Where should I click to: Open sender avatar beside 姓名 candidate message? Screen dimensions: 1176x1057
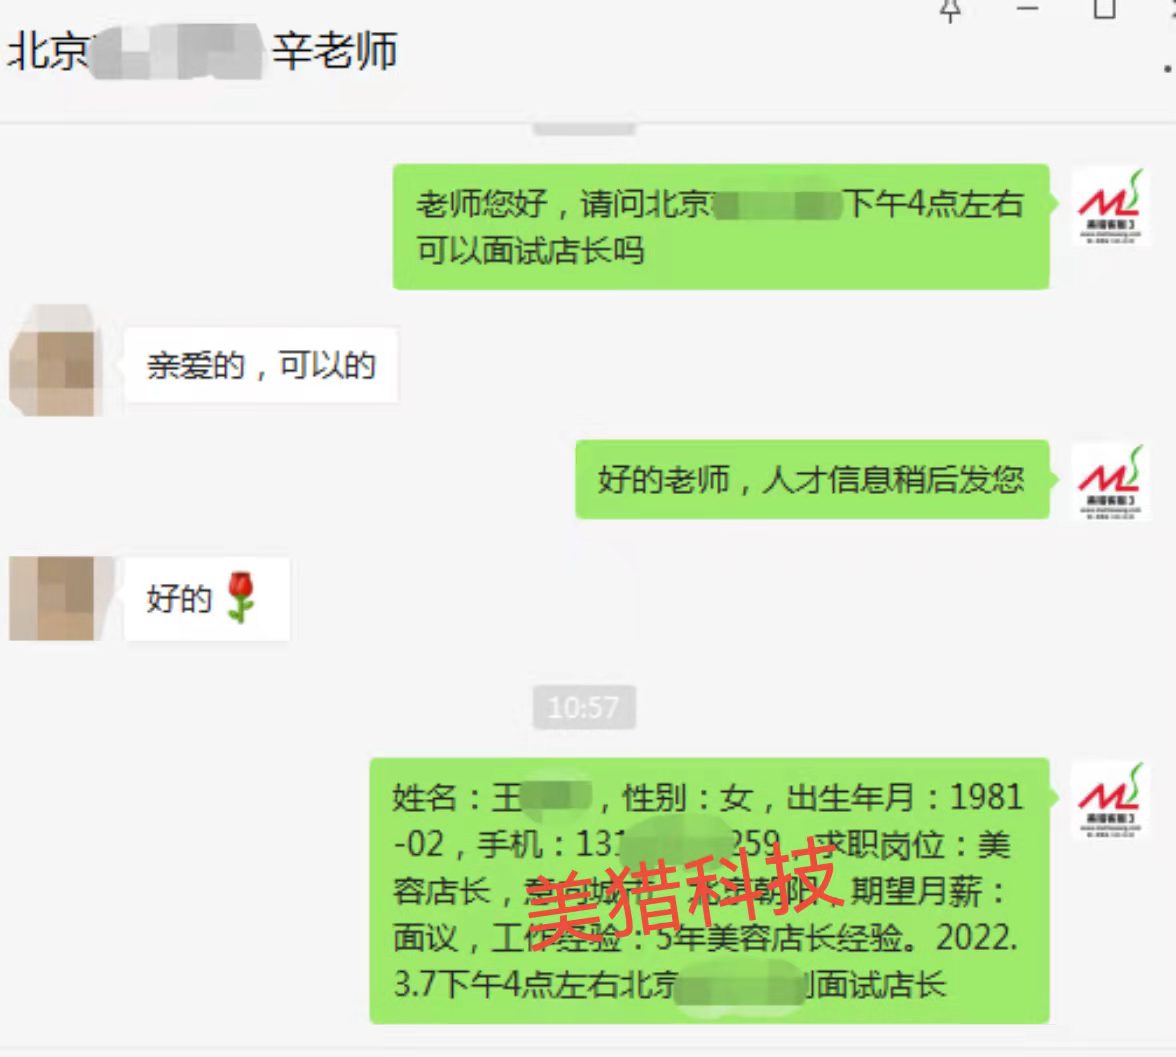pyautogui.click(x=1110, y=800)
